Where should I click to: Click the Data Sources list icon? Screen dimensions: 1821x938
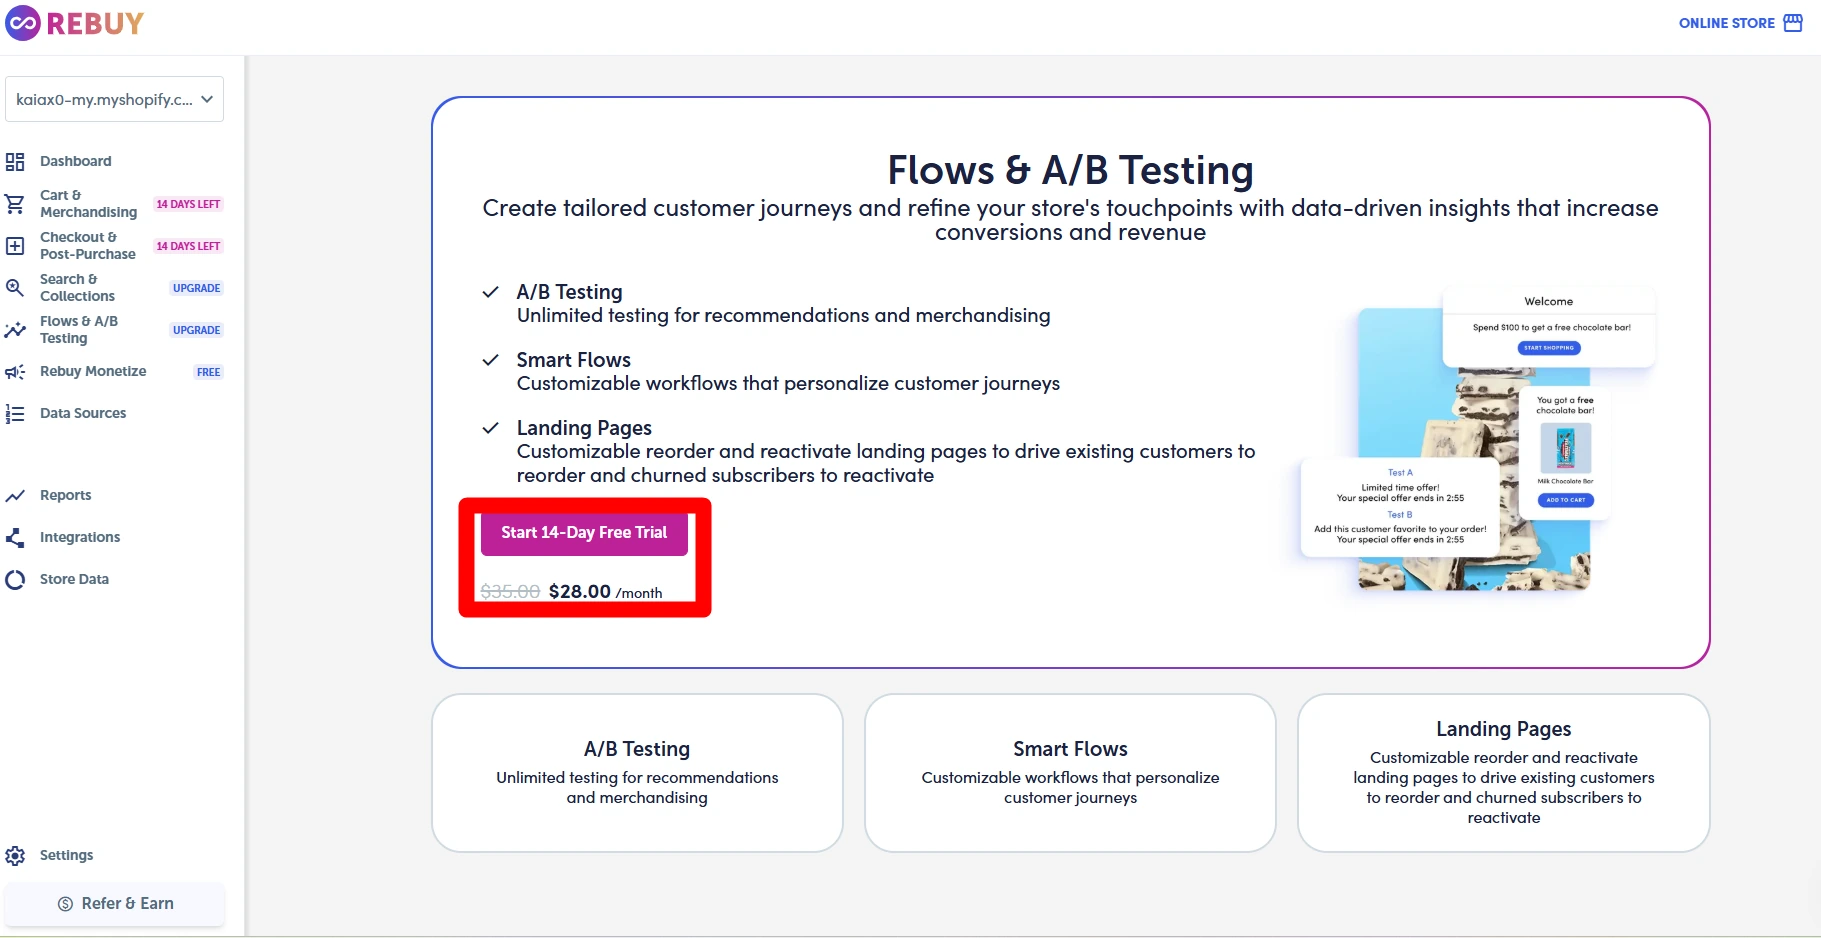point(15,413)
